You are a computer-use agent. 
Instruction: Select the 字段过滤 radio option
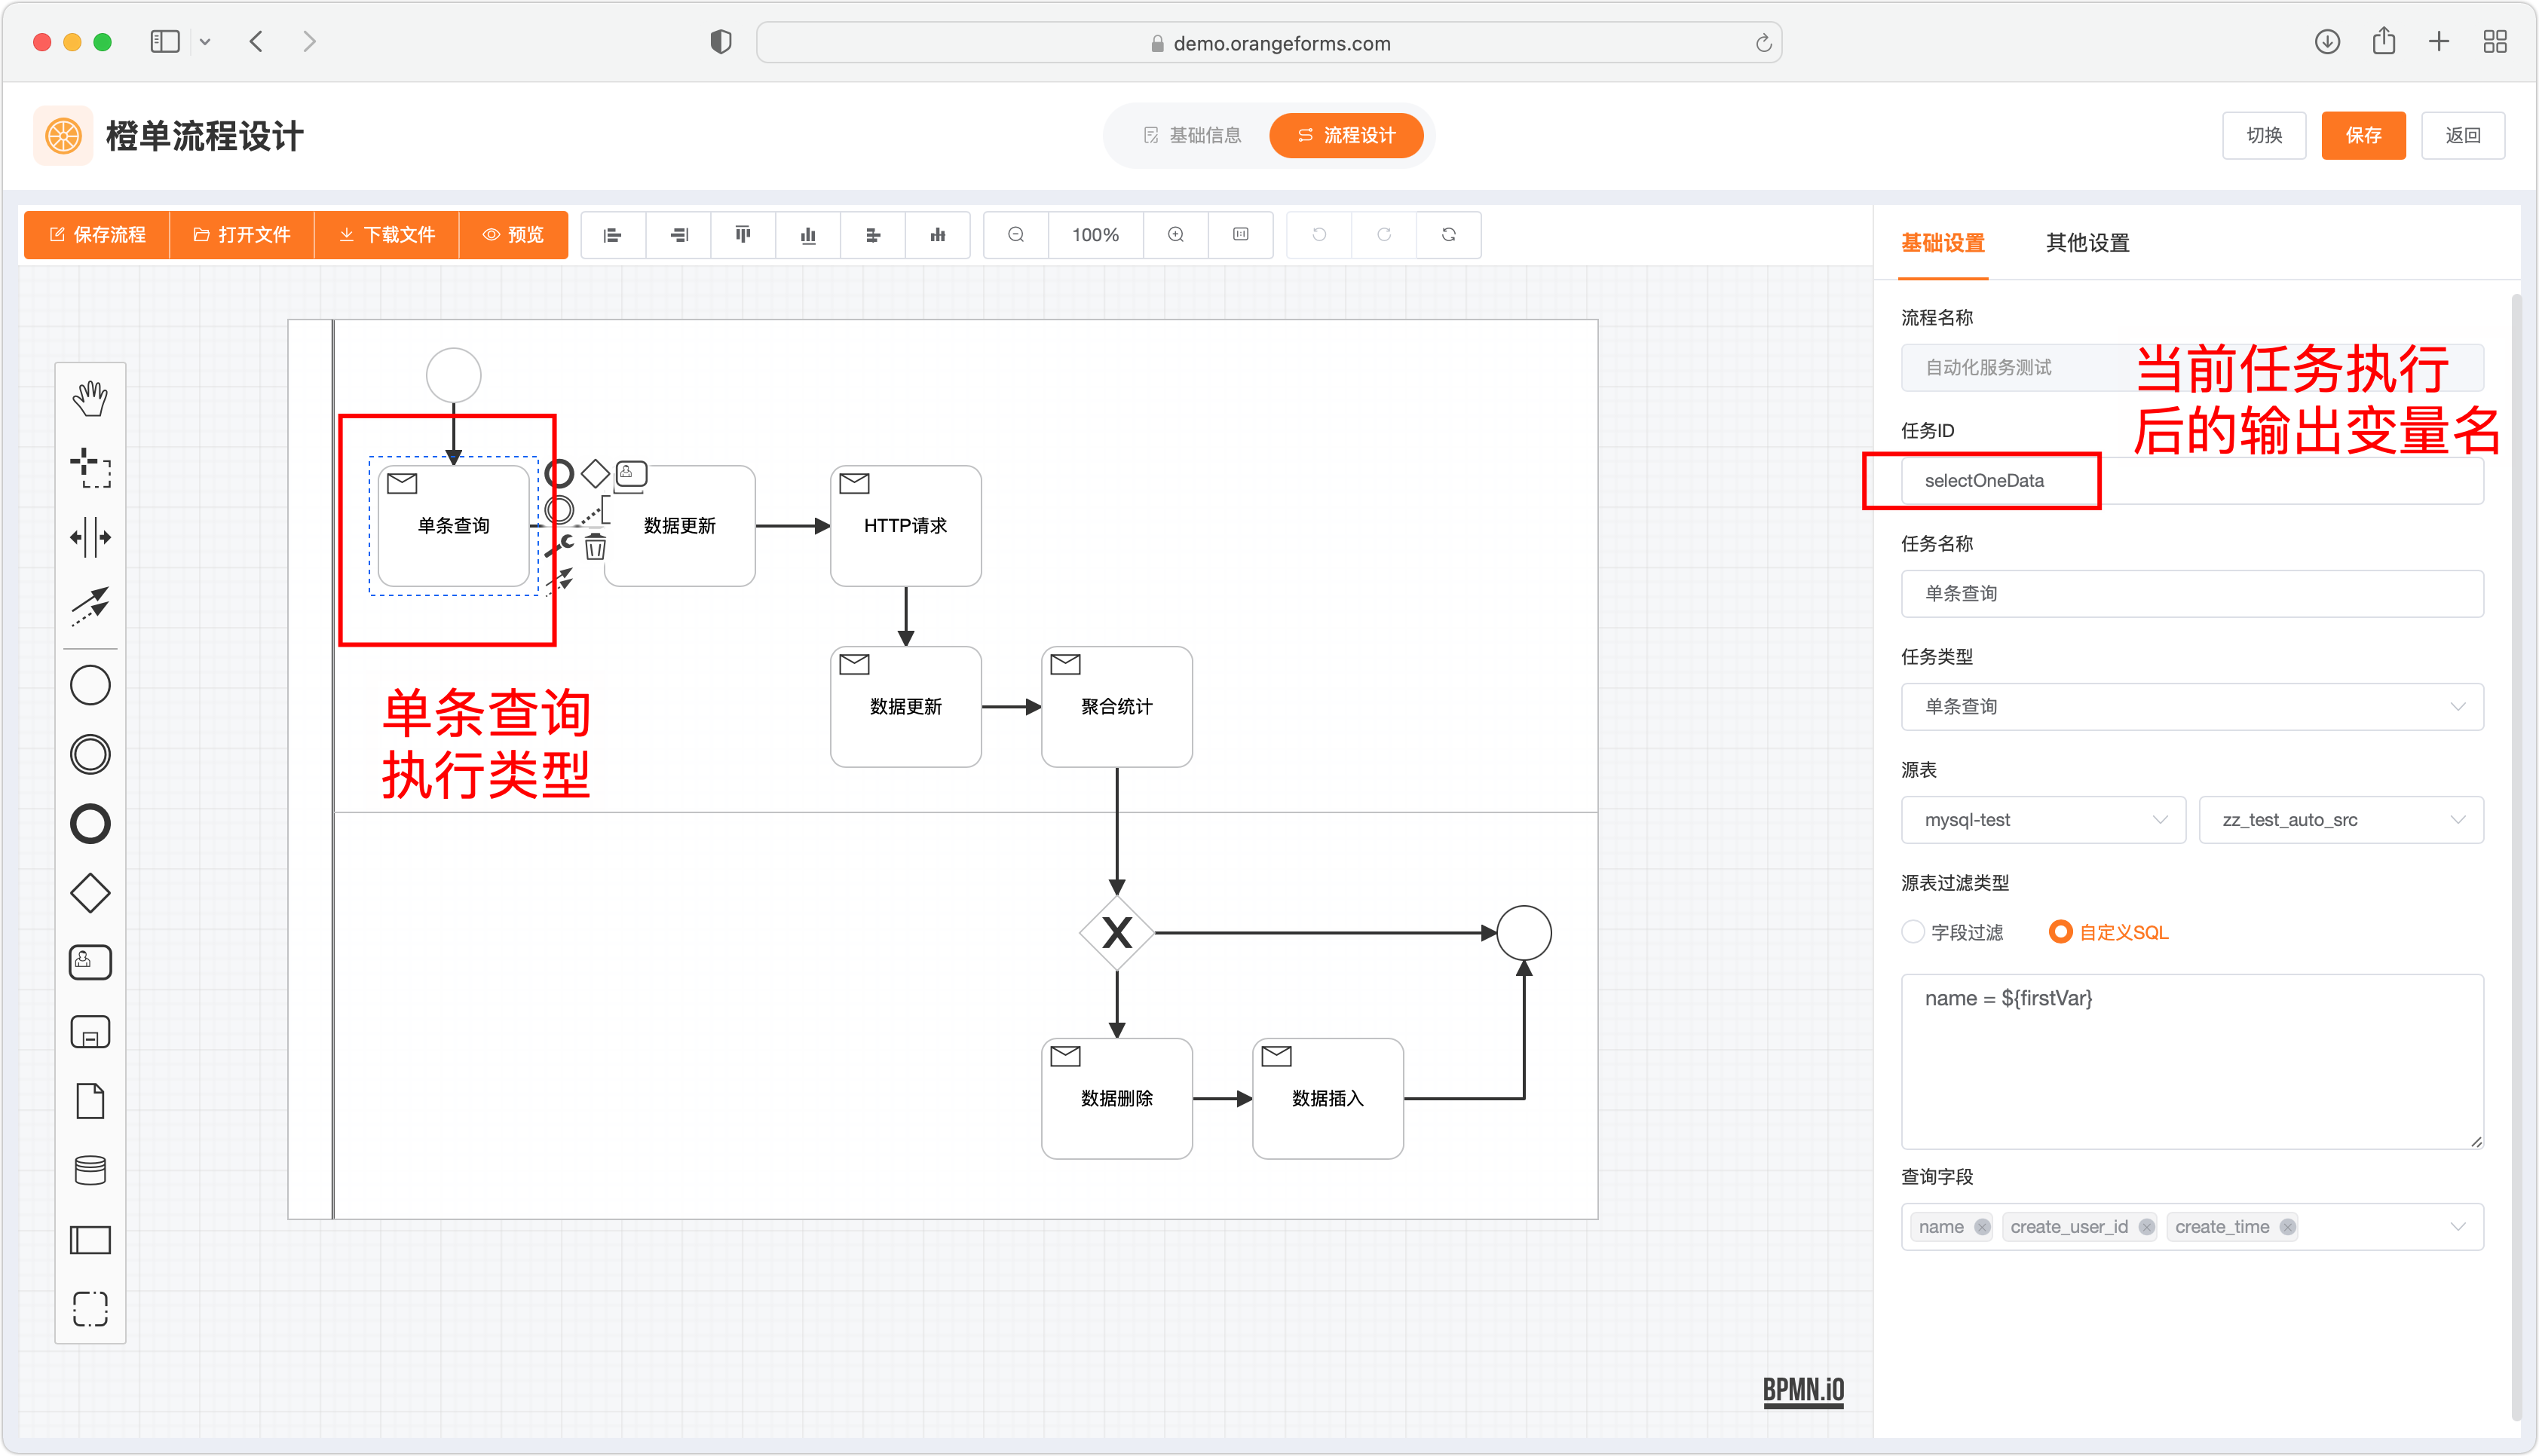(1952, 932)
